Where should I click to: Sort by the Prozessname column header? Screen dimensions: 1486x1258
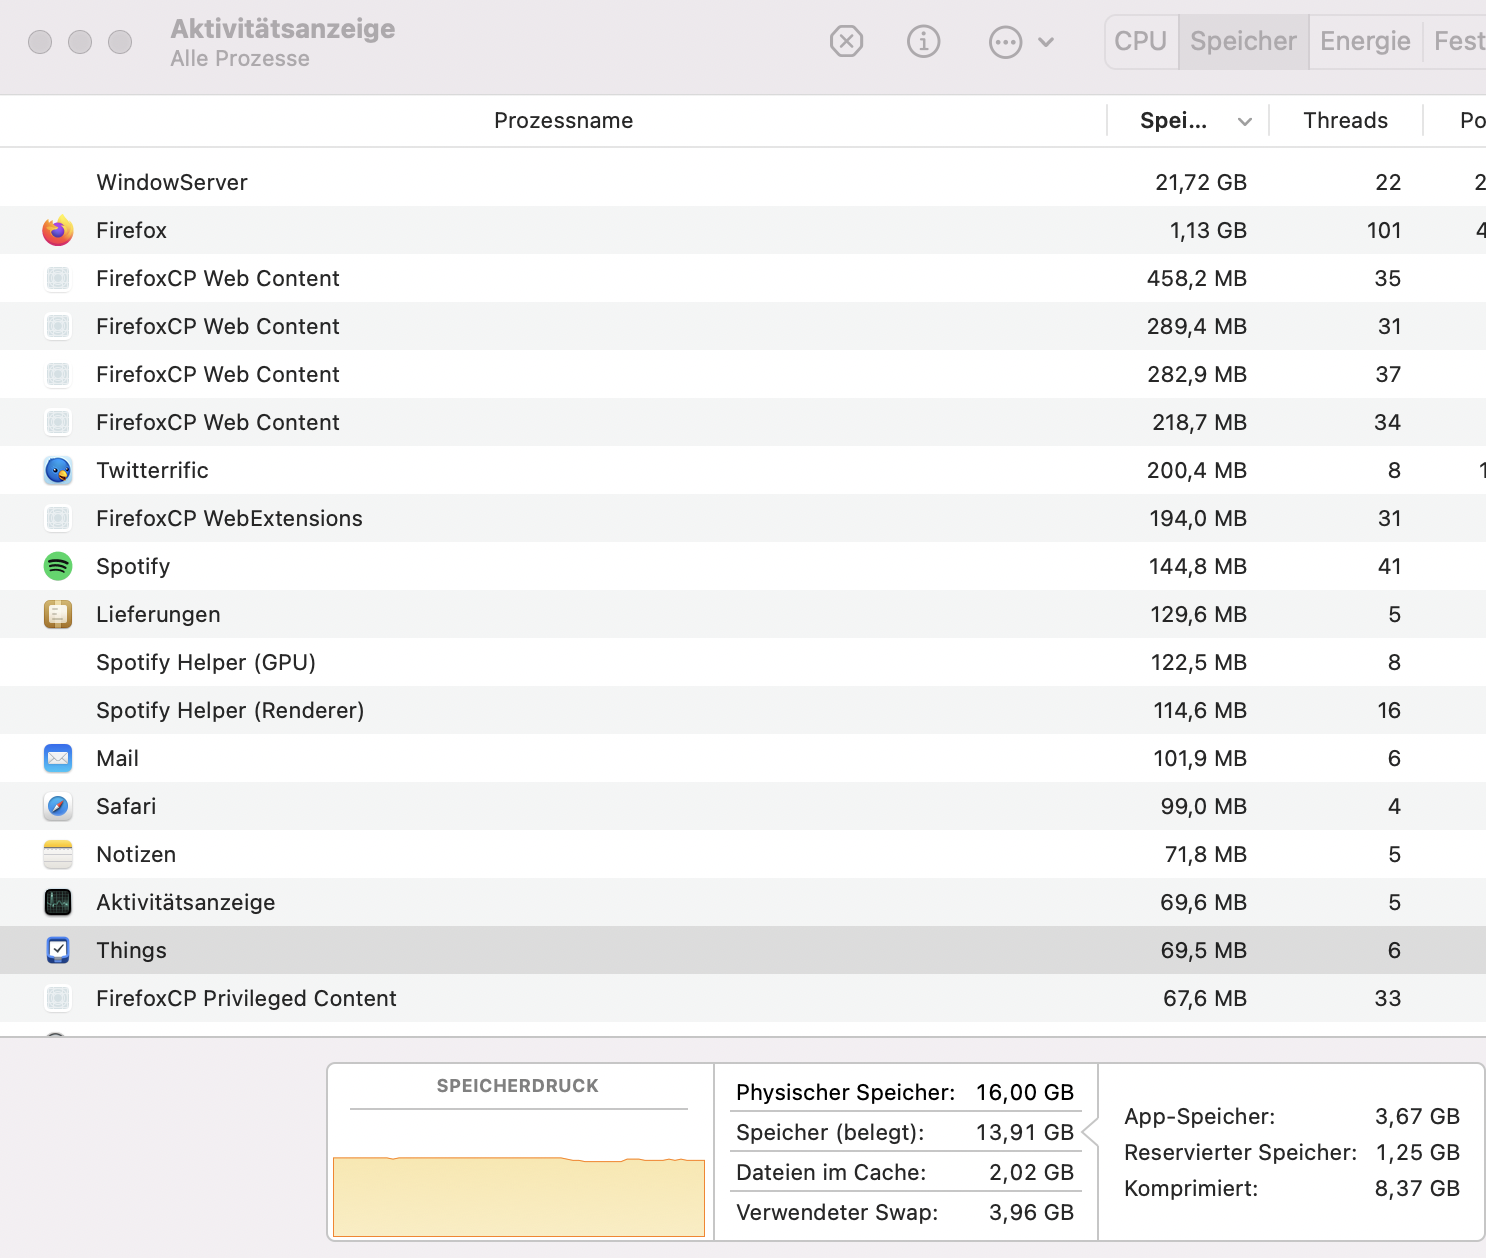coord(563,120)
